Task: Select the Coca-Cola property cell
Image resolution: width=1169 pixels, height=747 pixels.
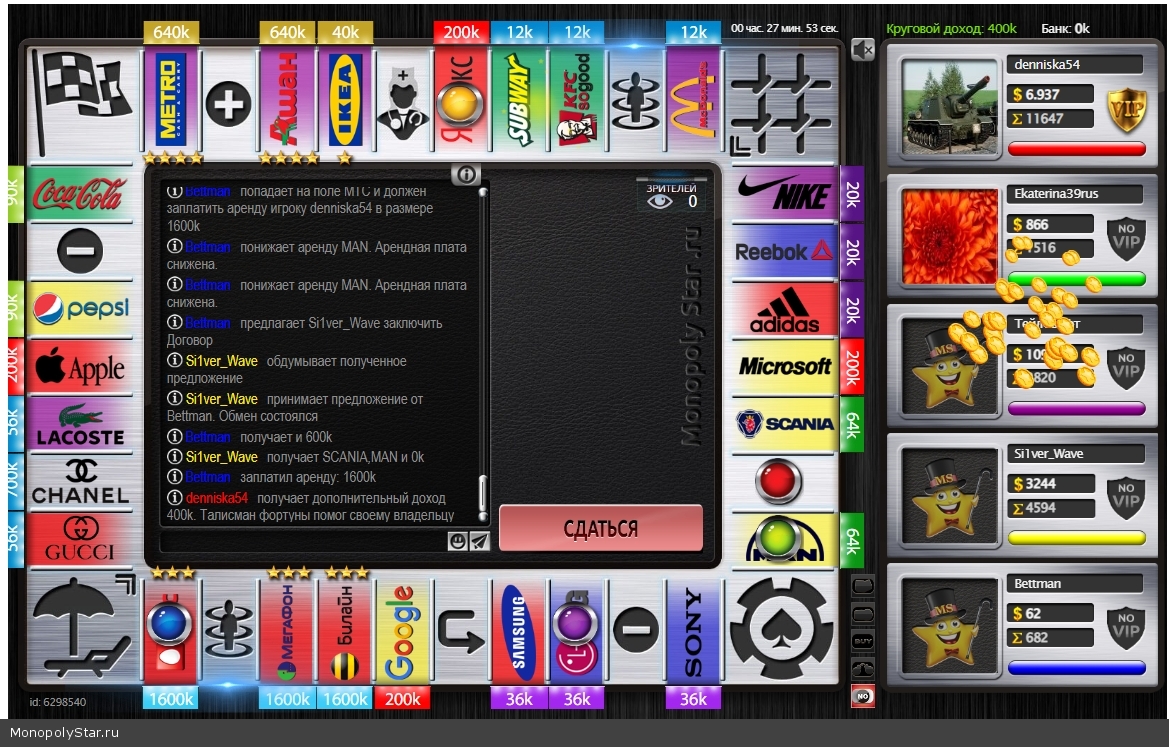Action: coord(81,194)
